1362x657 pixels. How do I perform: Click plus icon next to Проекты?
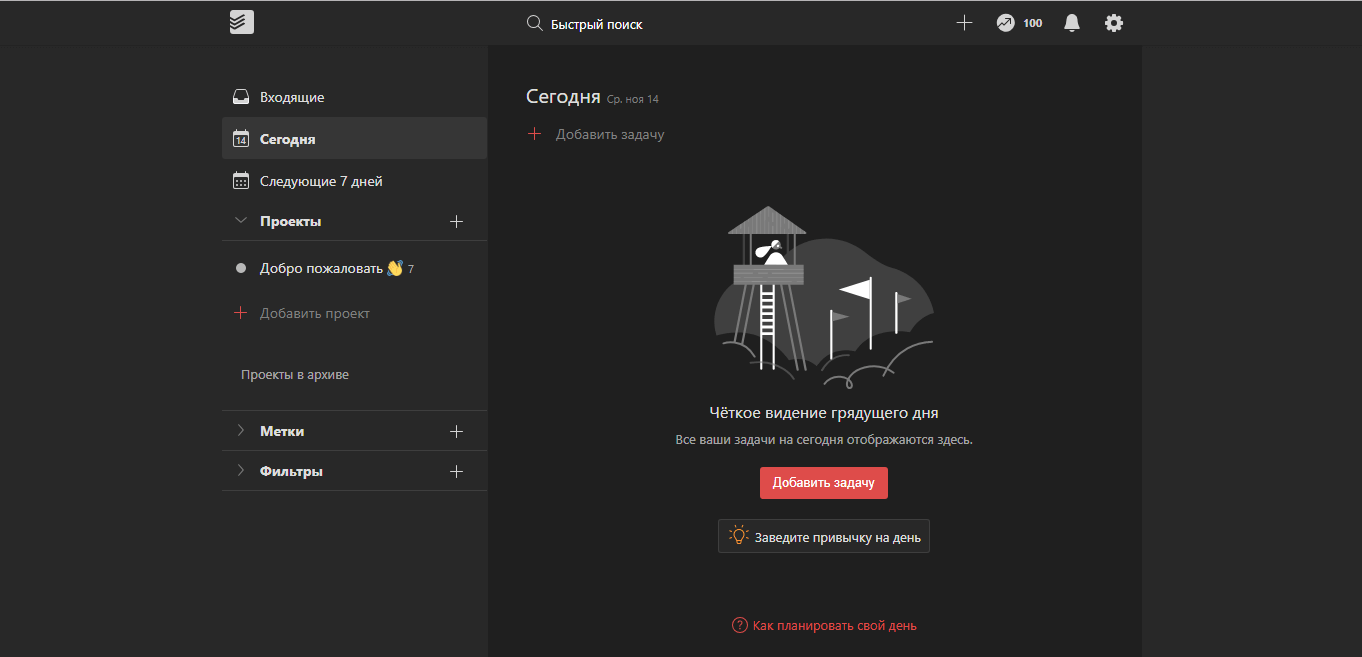[457, 222]
